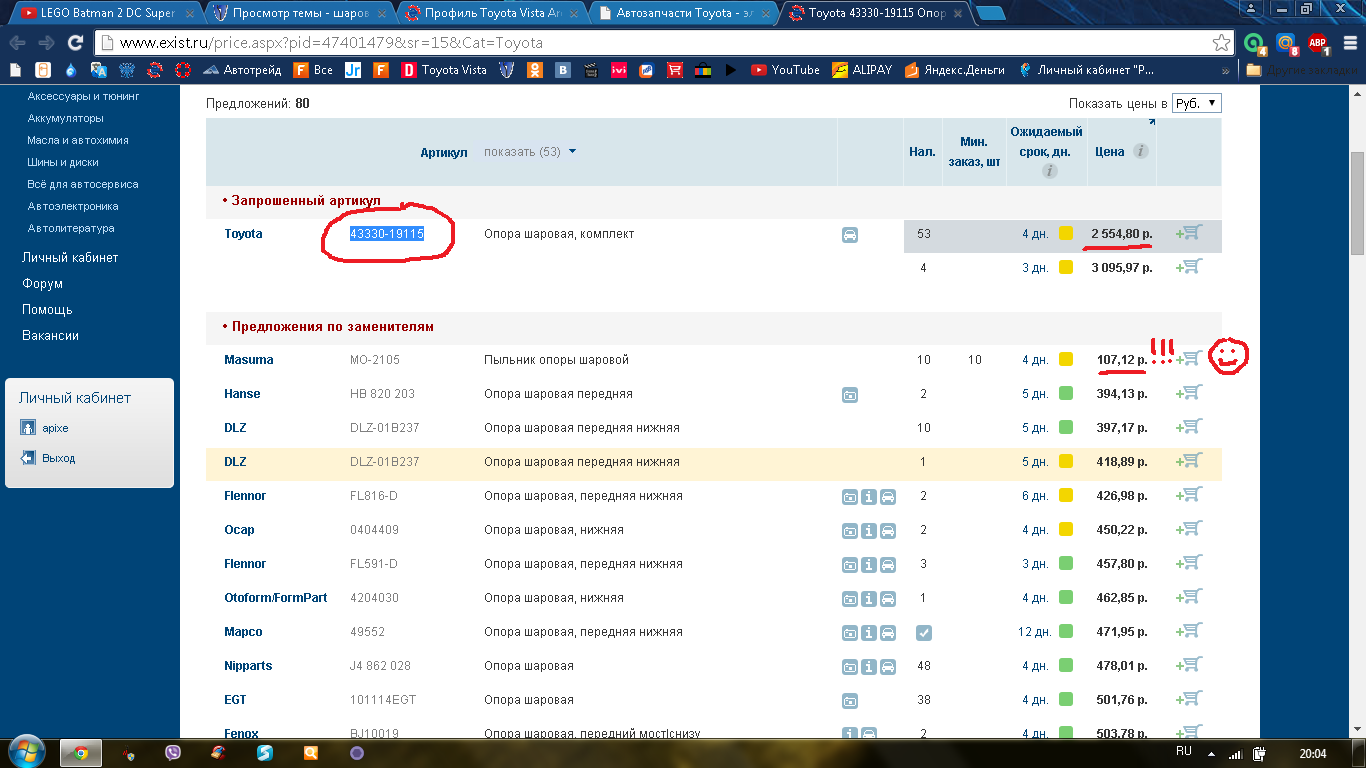Open the Руб. currency dropdown
This screenshot has height=768, width=1366.
point(1196,103)
